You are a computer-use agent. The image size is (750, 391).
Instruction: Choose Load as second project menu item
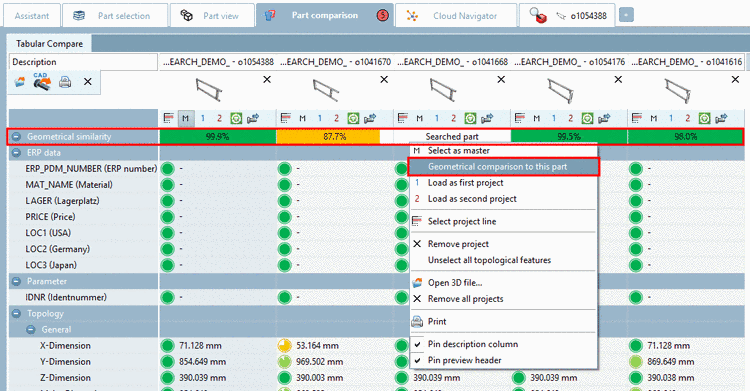coord(504,199)
